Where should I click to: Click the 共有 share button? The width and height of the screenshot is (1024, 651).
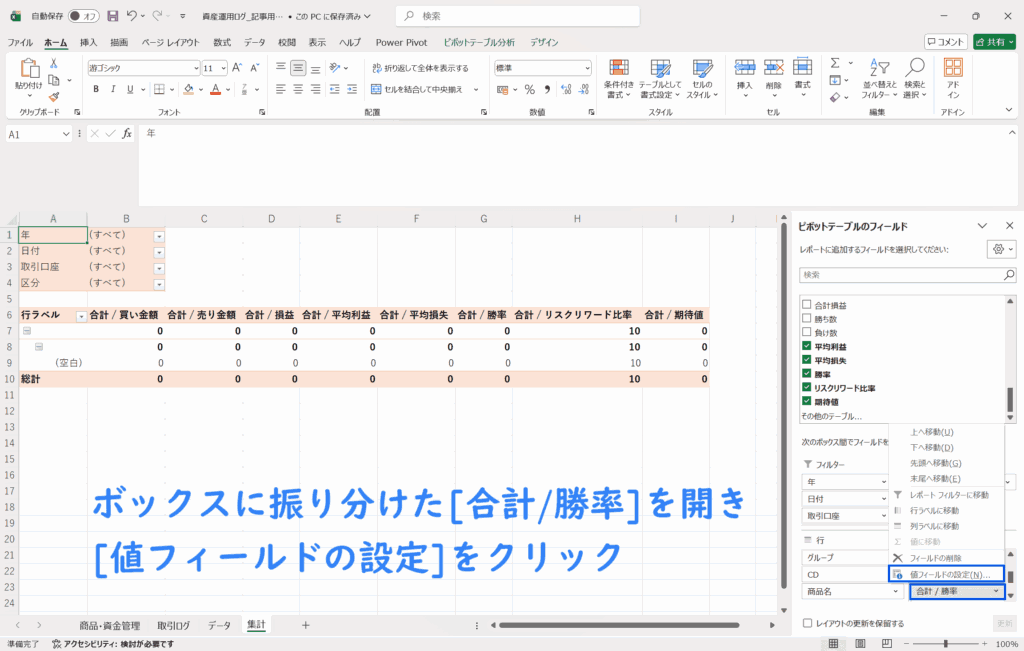click(x=994, y=42)
